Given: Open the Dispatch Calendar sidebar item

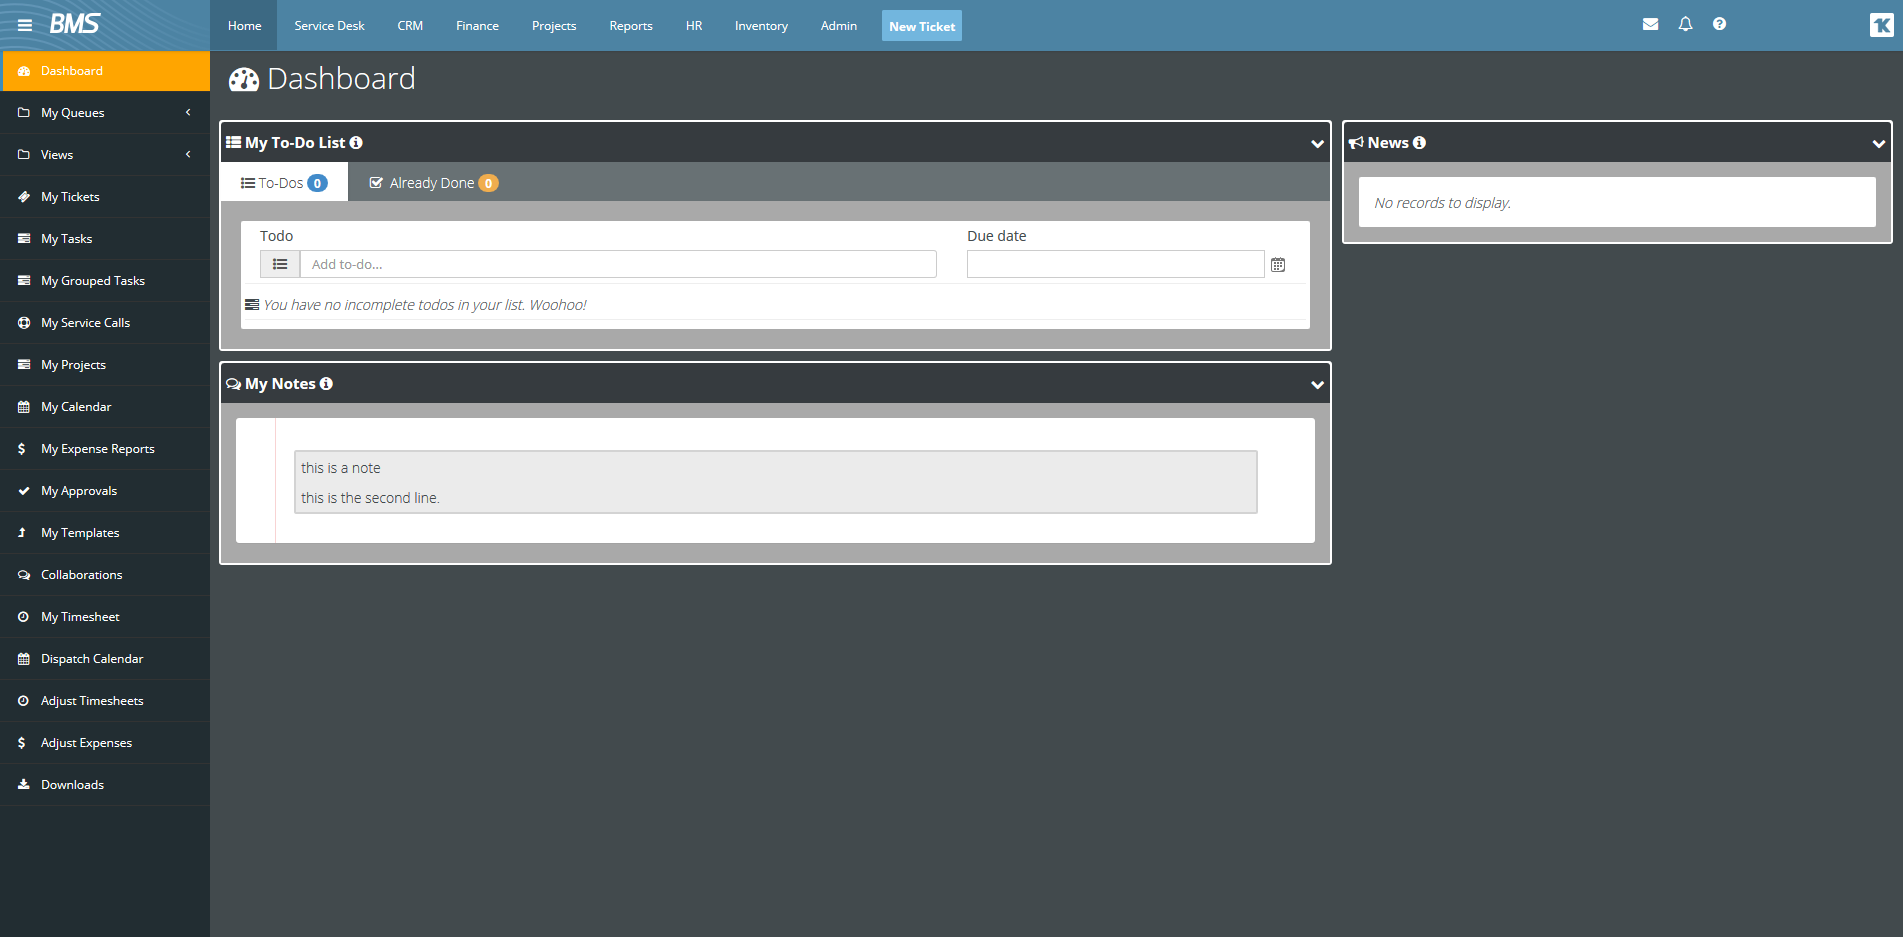Looking at the screenshot, I should pyautogui.click(x=92, y=658).
